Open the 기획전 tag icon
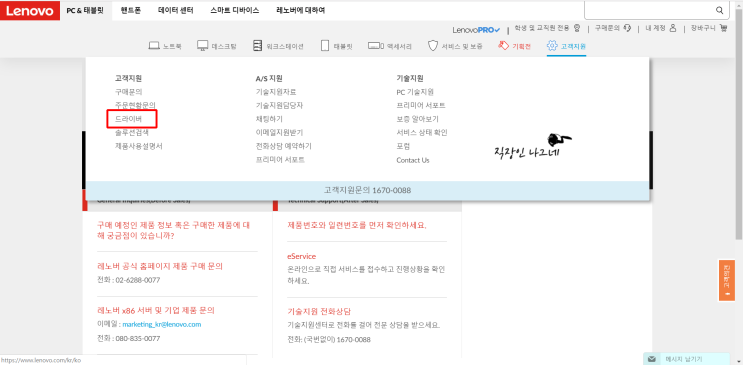This screenshot has width=743, height=365. click(503, 46)
